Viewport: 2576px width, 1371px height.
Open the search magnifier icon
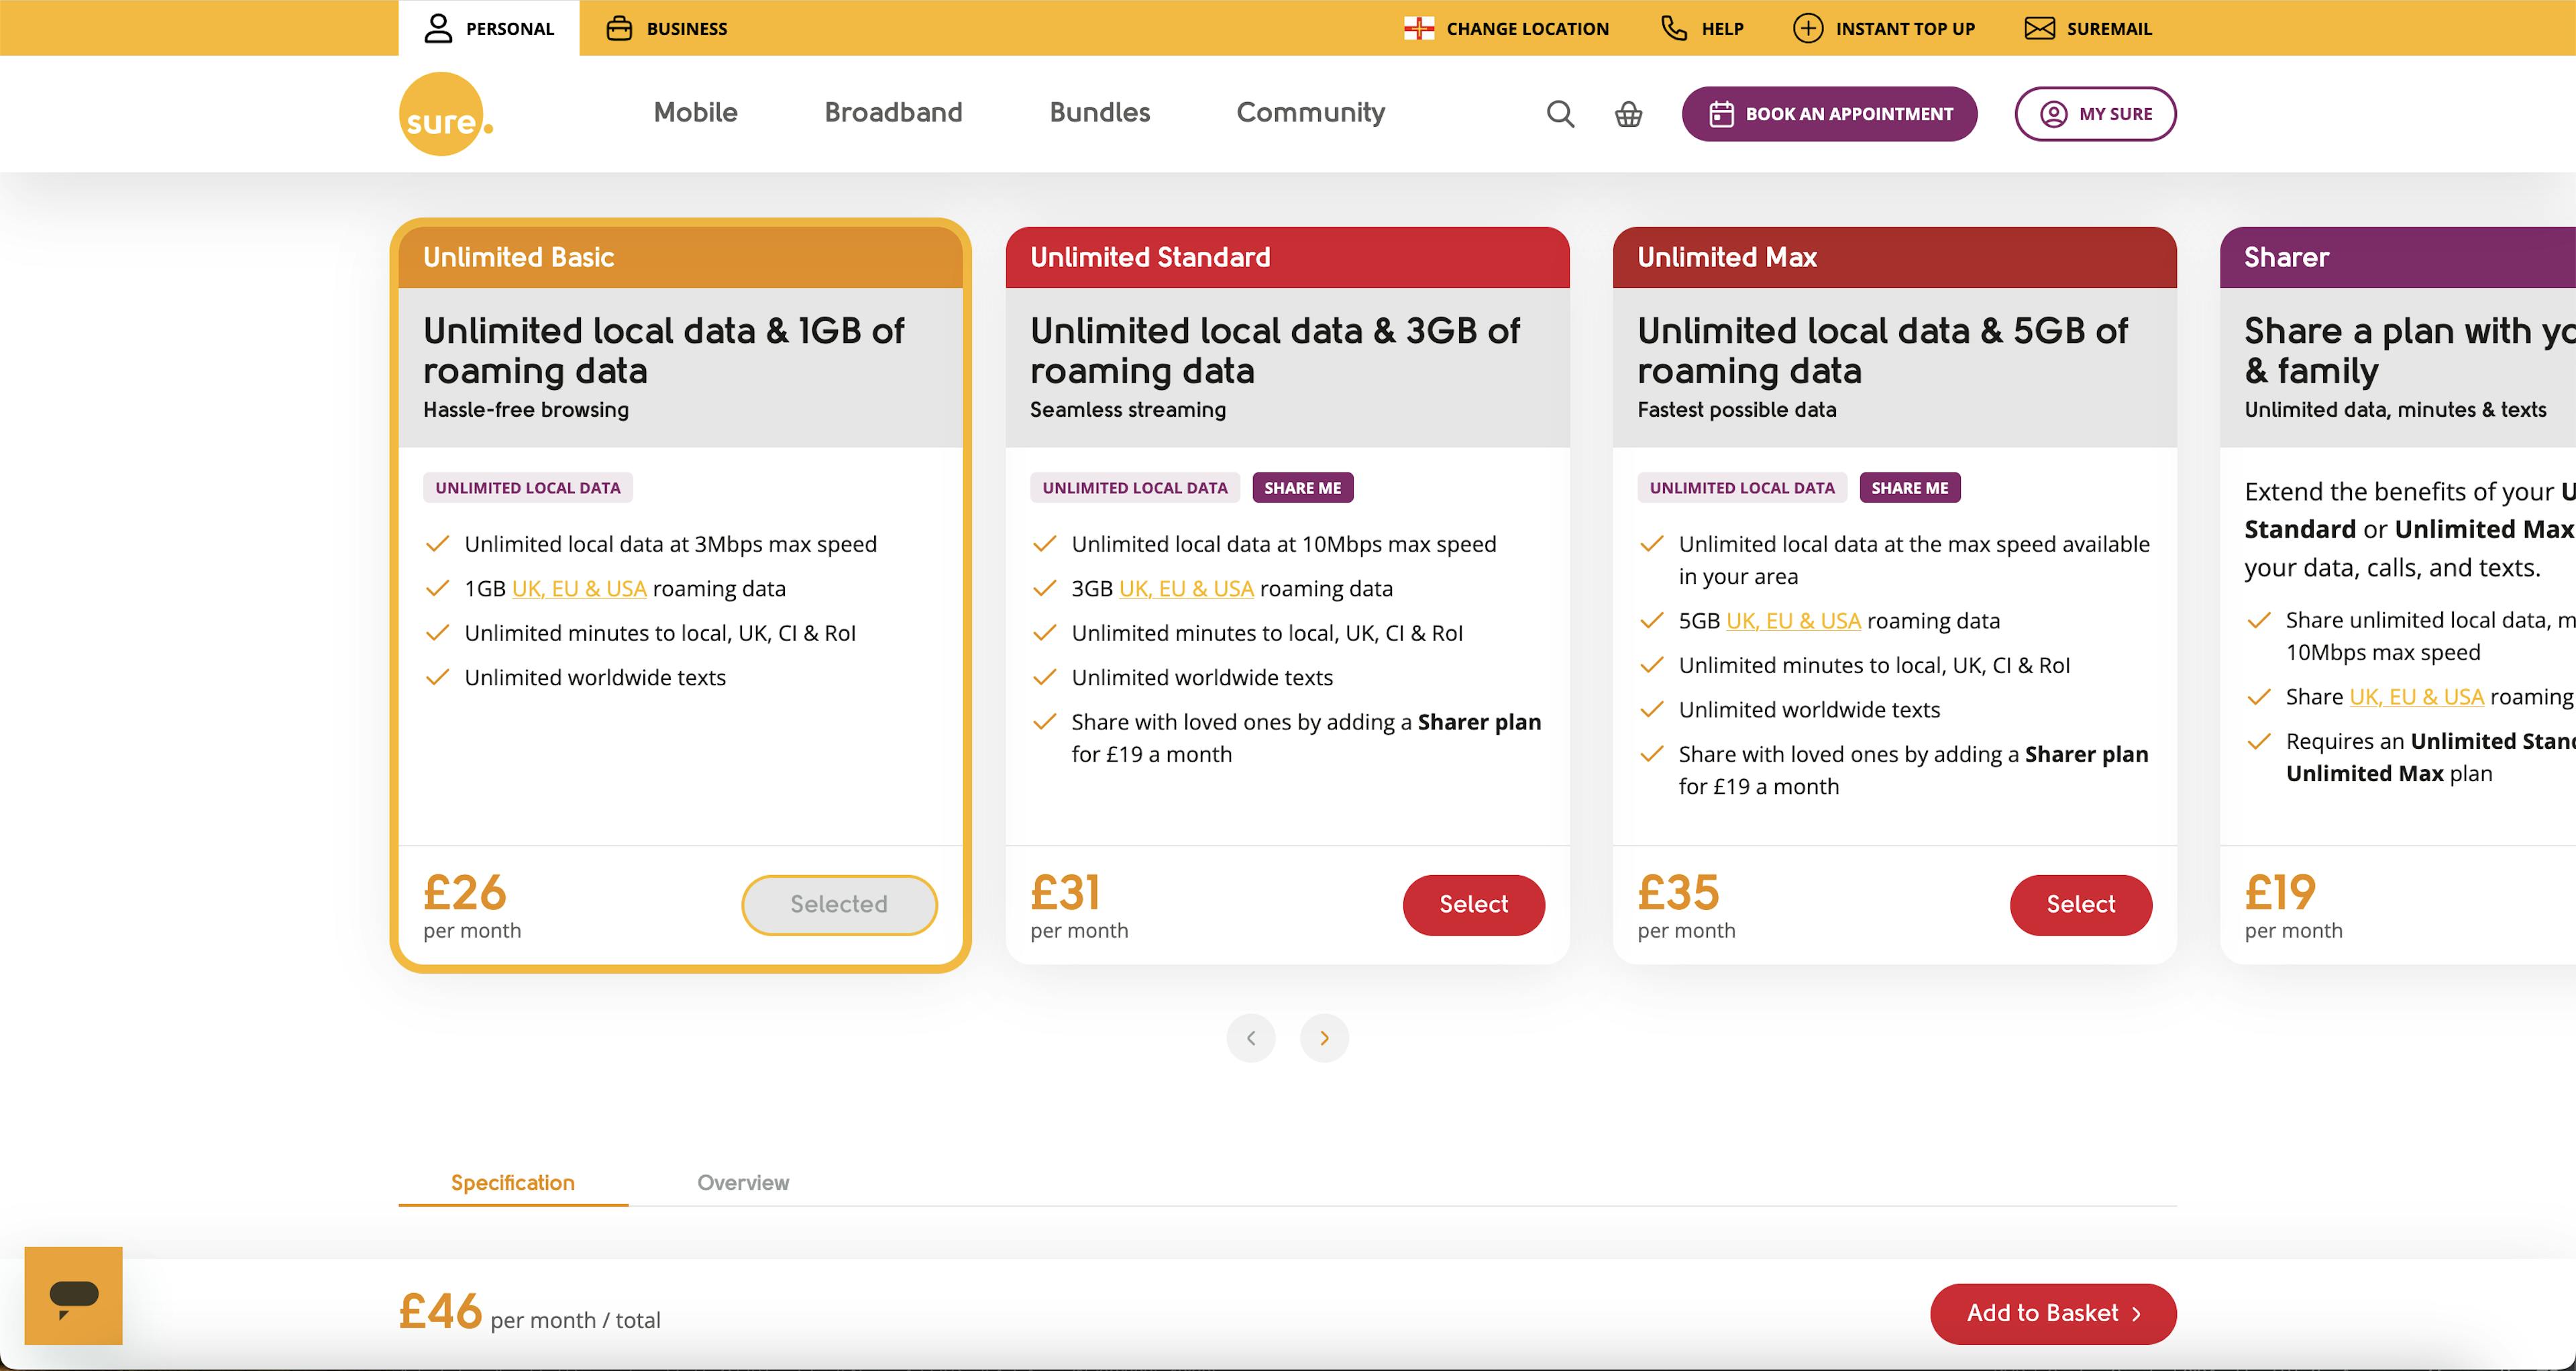(1560, 114)
